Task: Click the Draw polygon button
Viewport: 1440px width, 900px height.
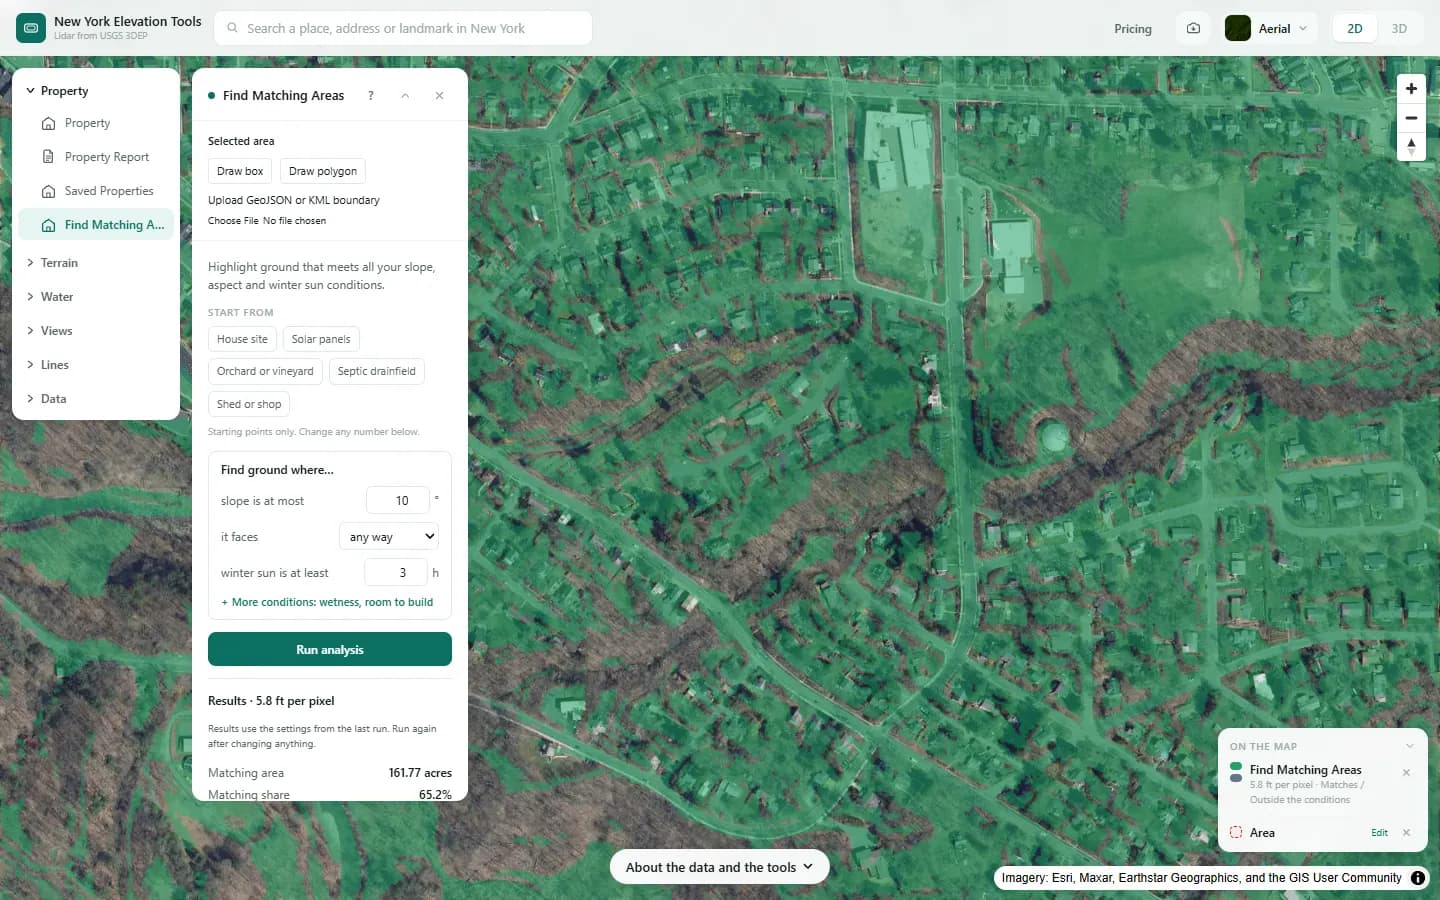Action: click(x=323, y=171)
